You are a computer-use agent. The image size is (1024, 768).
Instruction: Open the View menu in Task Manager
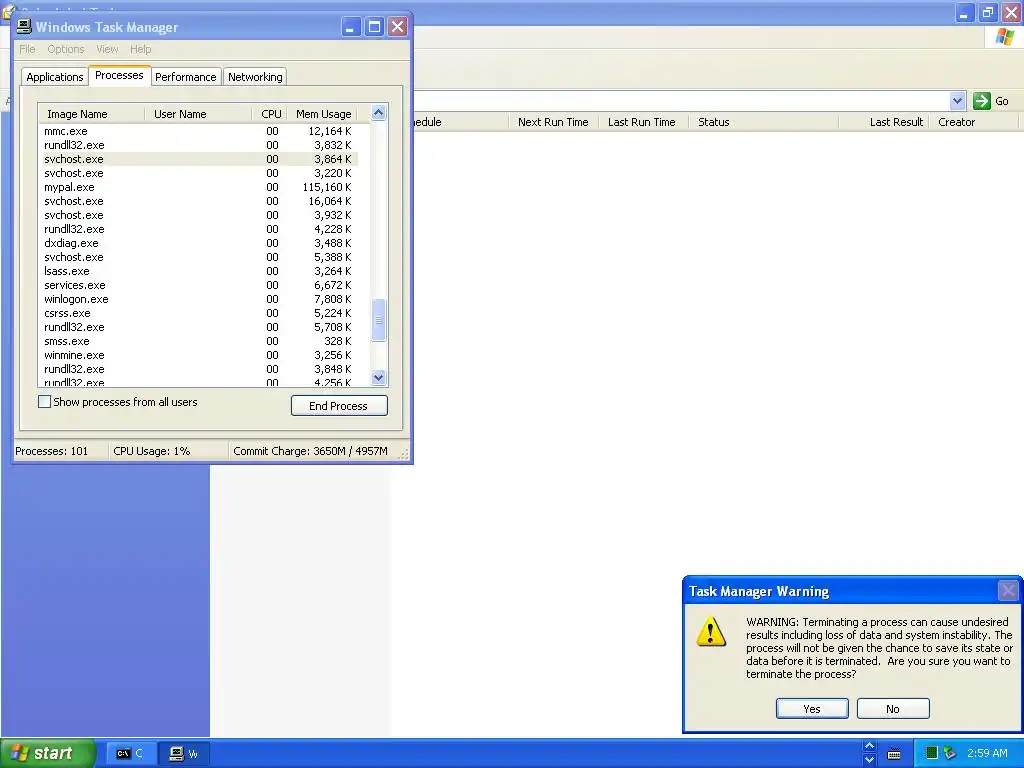(107, 49)
